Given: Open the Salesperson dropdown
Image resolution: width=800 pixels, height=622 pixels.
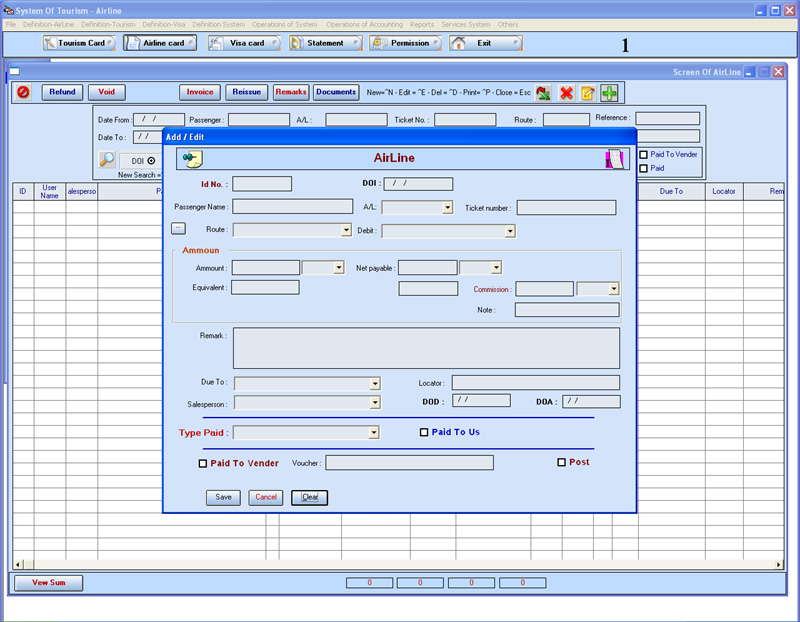Looking at the screenshot, I should point(375,403).
